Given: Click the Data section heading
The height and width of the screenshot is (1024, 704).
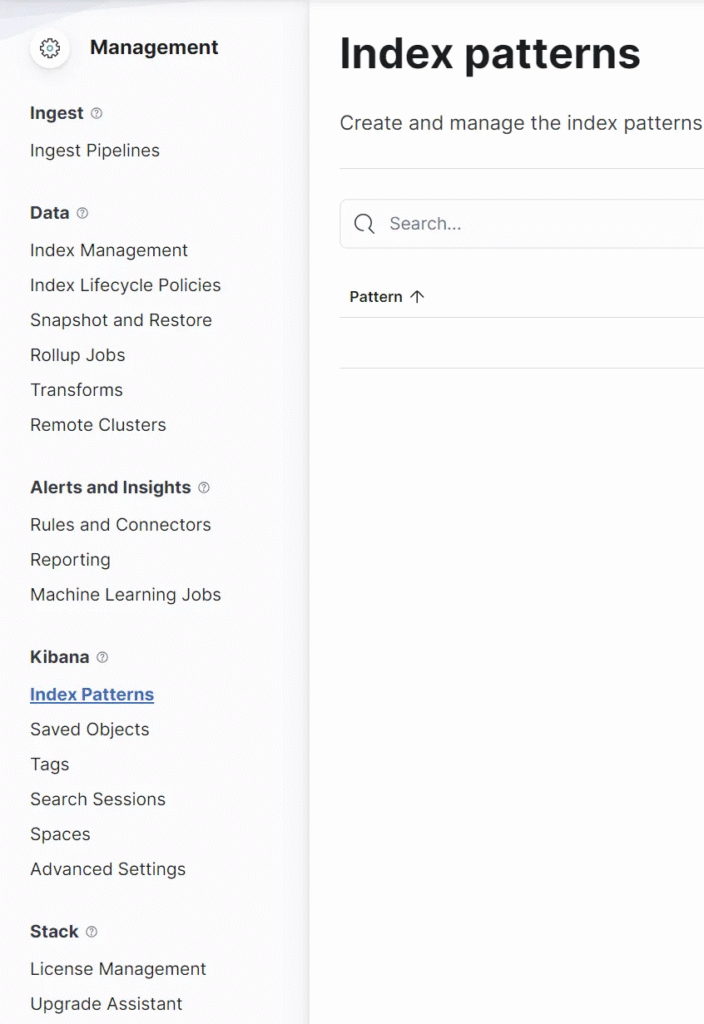Looking at the screenshot, I should tap(50, 213).
